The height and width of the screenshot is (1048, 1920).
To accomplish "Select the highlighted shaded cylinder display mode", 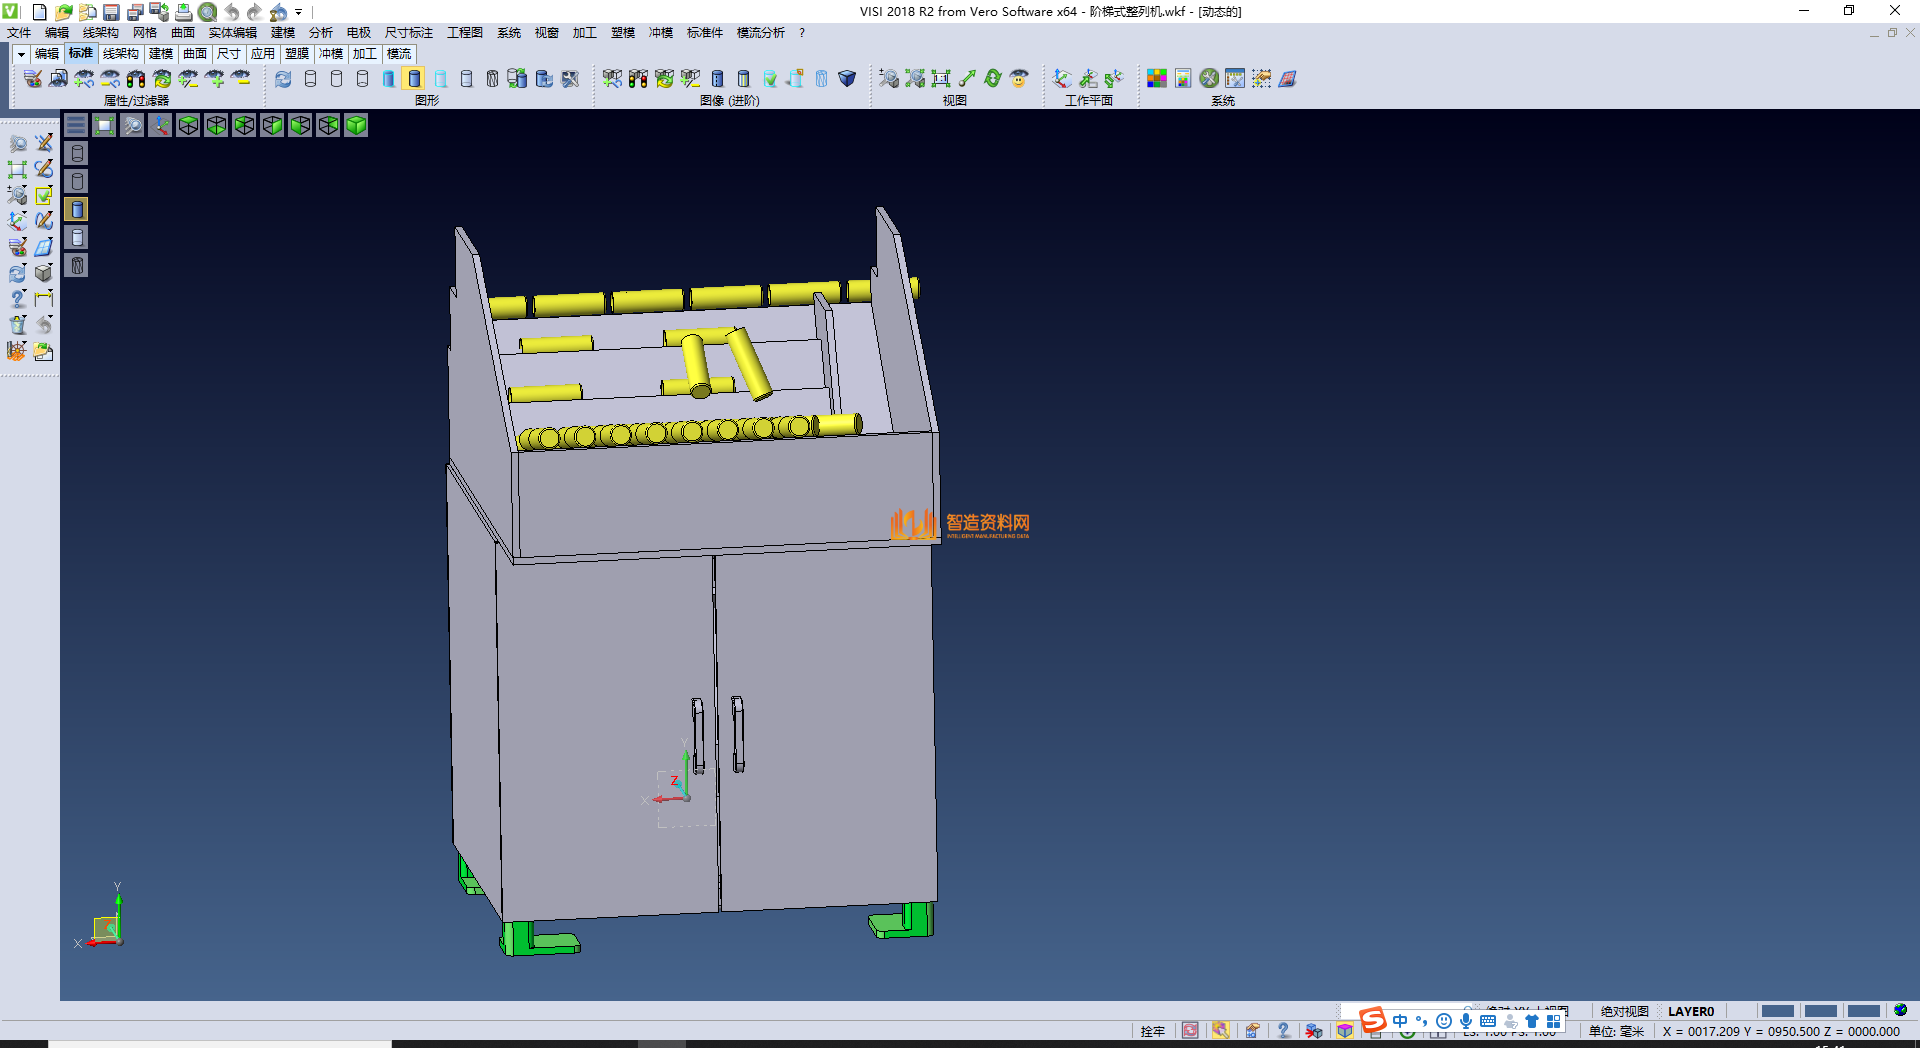I will (414, 79).
